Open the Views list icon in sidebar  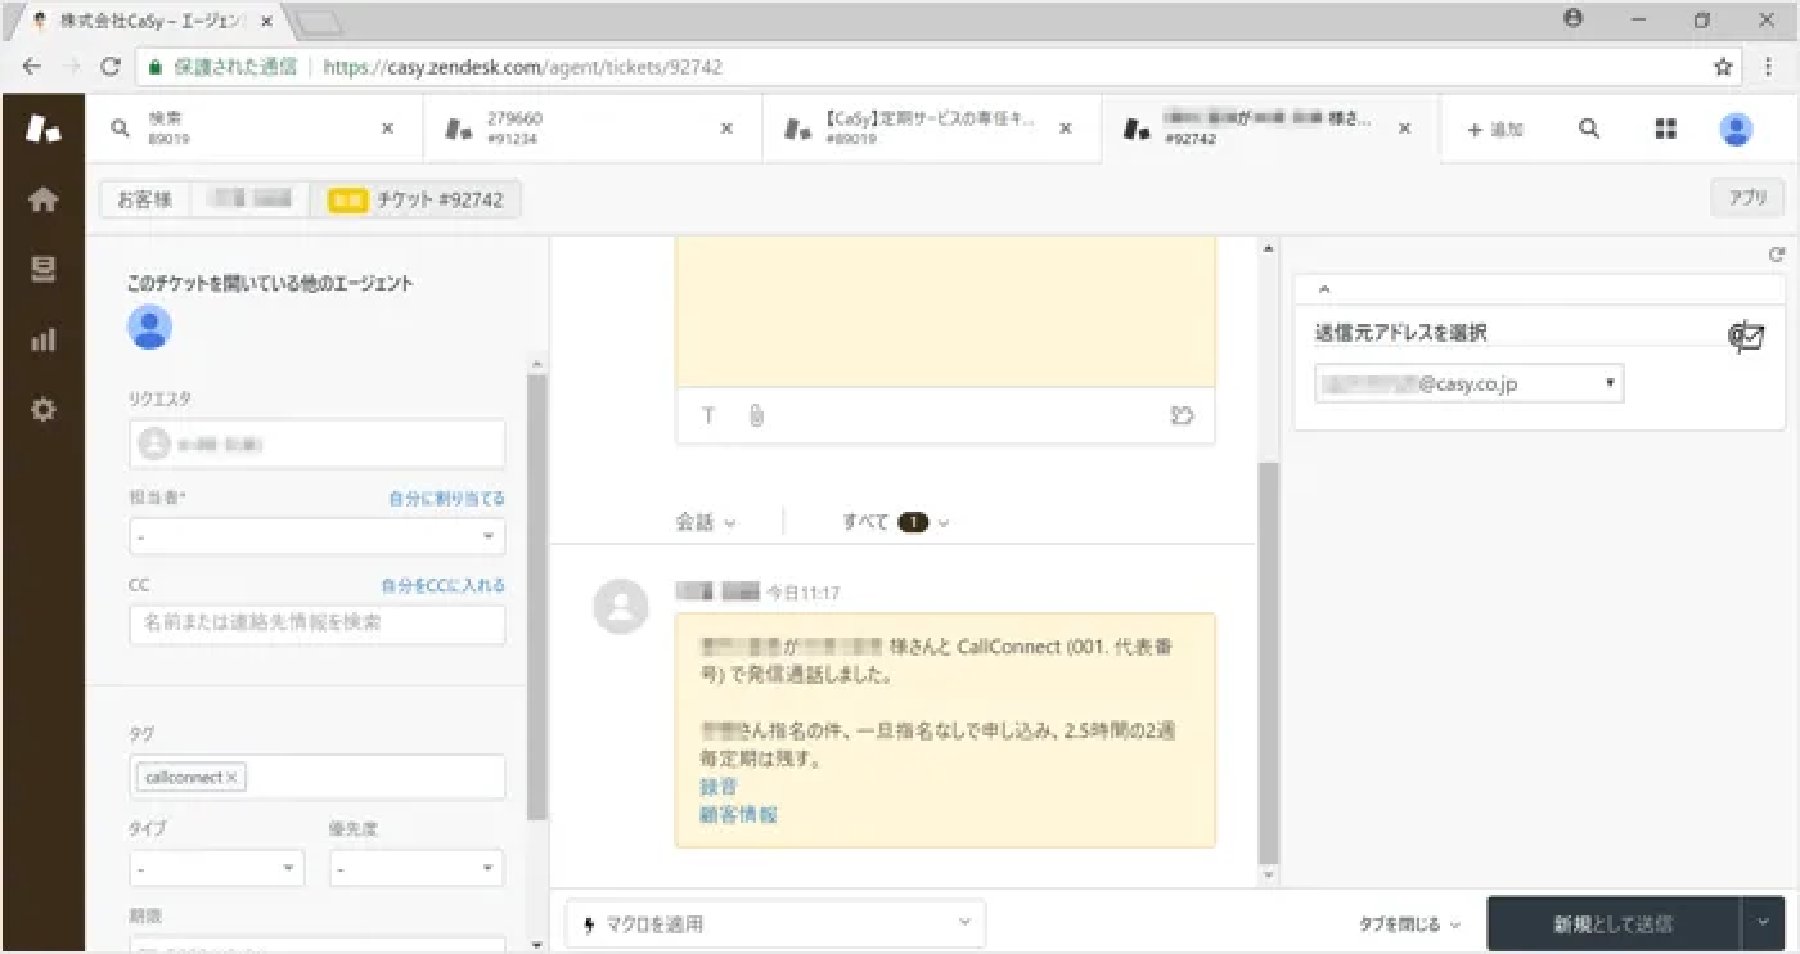[x=43, y=270]
